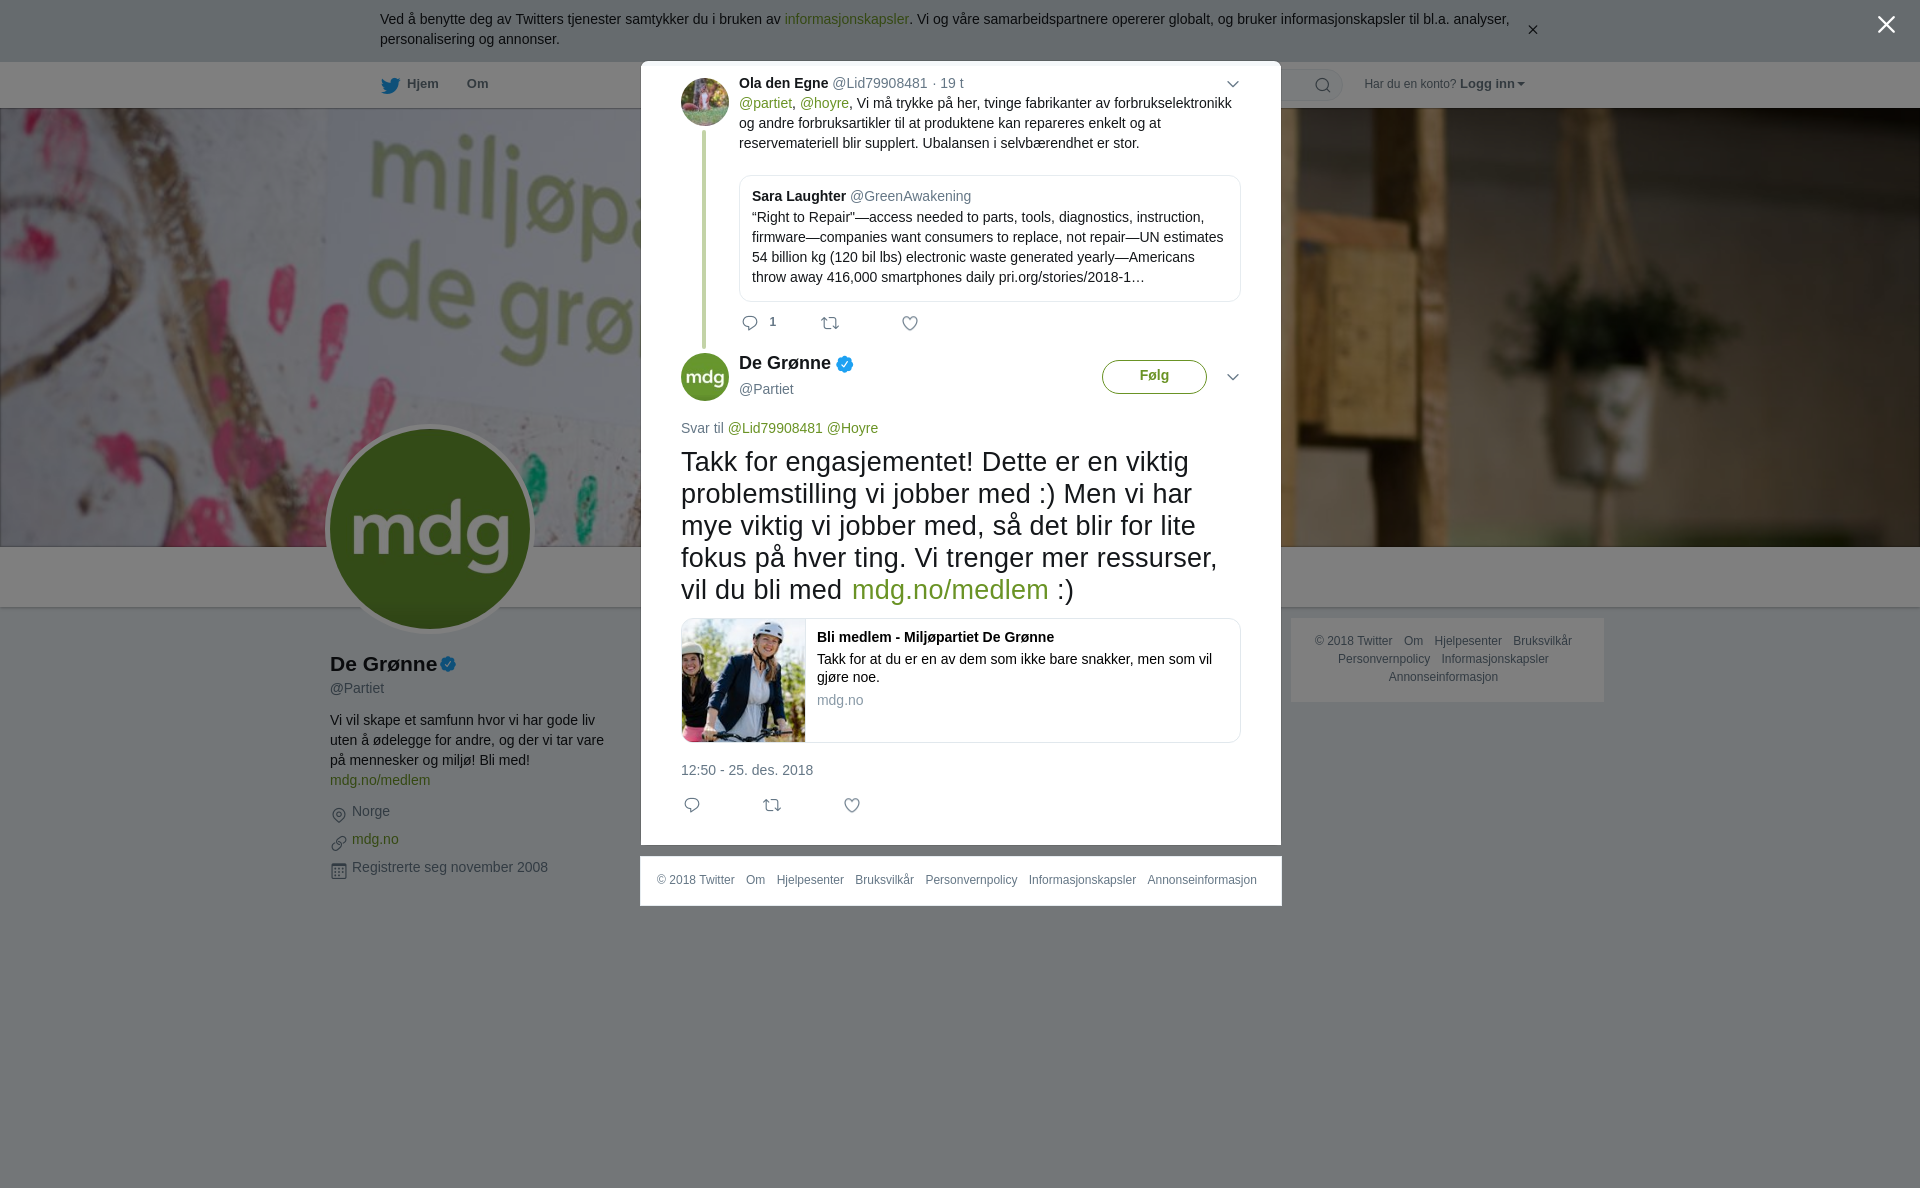Open Ola den Egne tweet options chevron
Screen dimensions: 1920x1188
pyautogui.click(x=1233, y=85)
